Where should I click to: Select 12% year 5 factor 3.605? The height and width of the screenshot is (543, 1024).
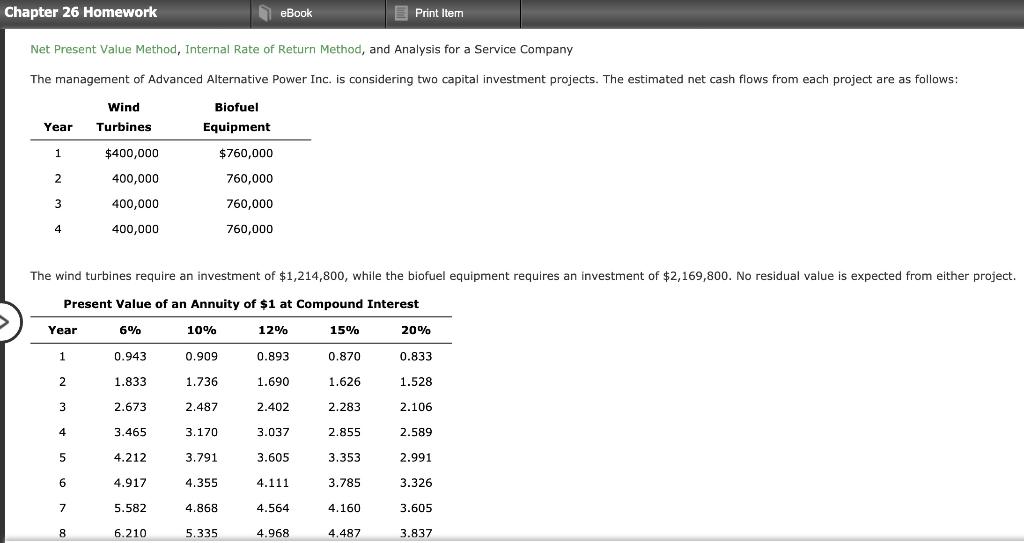click(273, 458)
